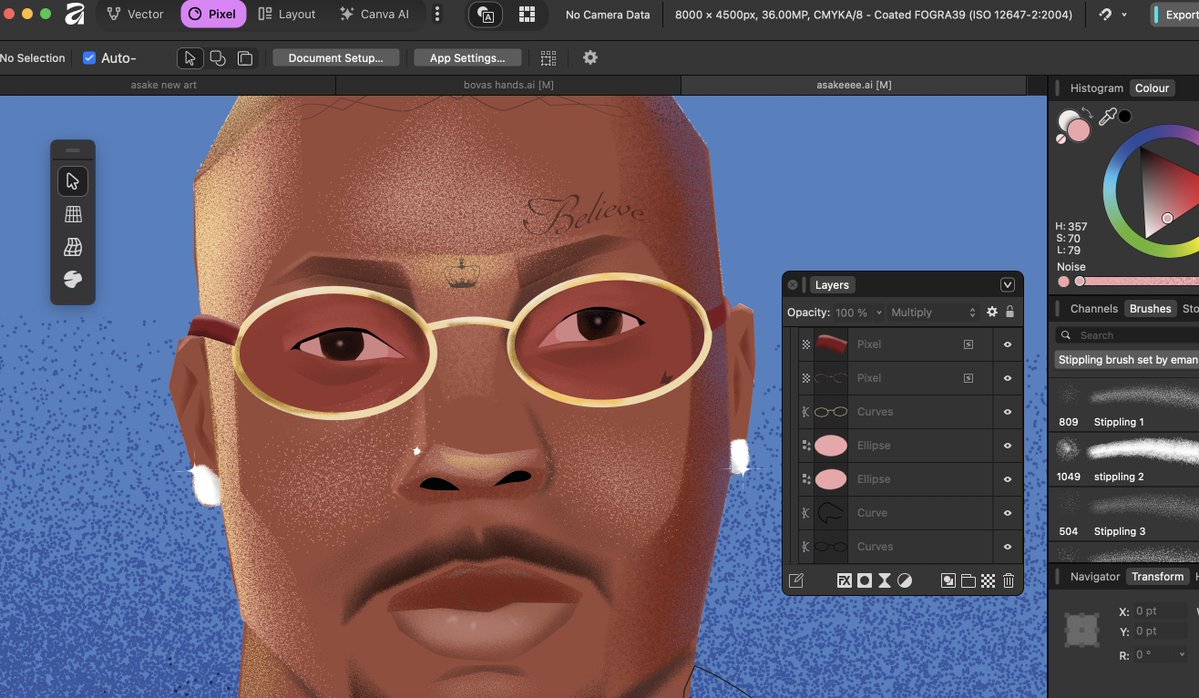Switch to 'asake new art' document tab
This screenshot has width=1199, height=698.
[164, 85]
